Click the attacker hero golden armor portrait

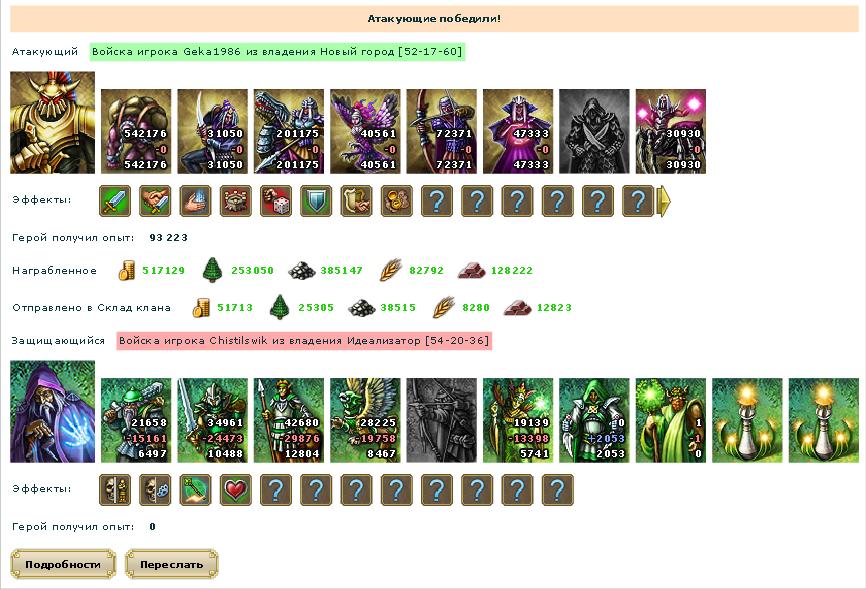click(x=52, y=123)
